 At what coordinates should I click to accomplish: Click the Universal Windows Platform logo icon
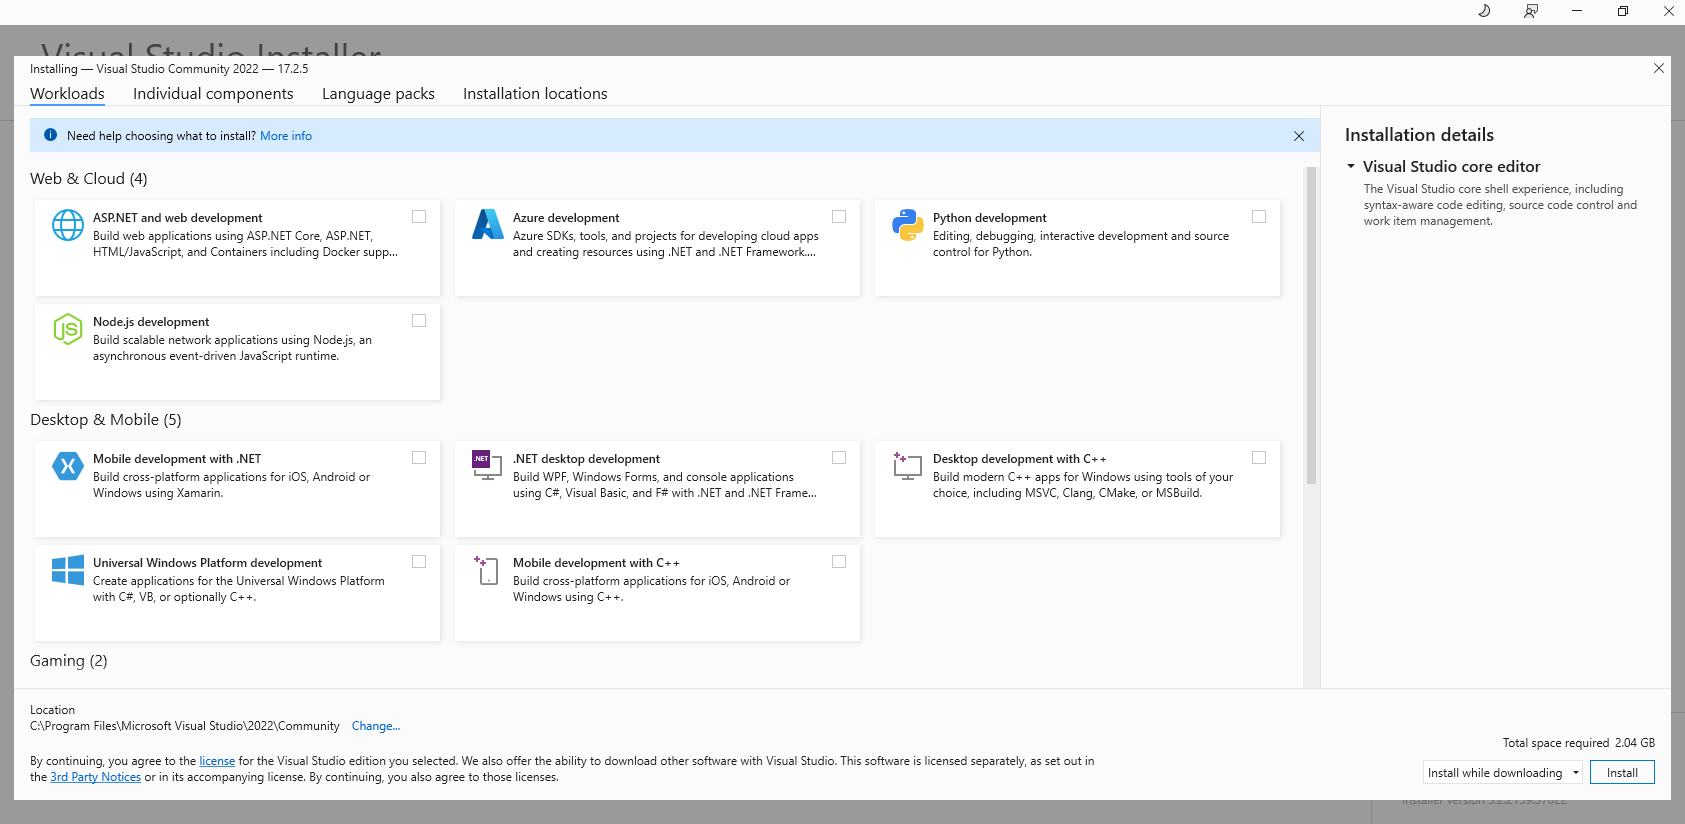tap(68, 570)
